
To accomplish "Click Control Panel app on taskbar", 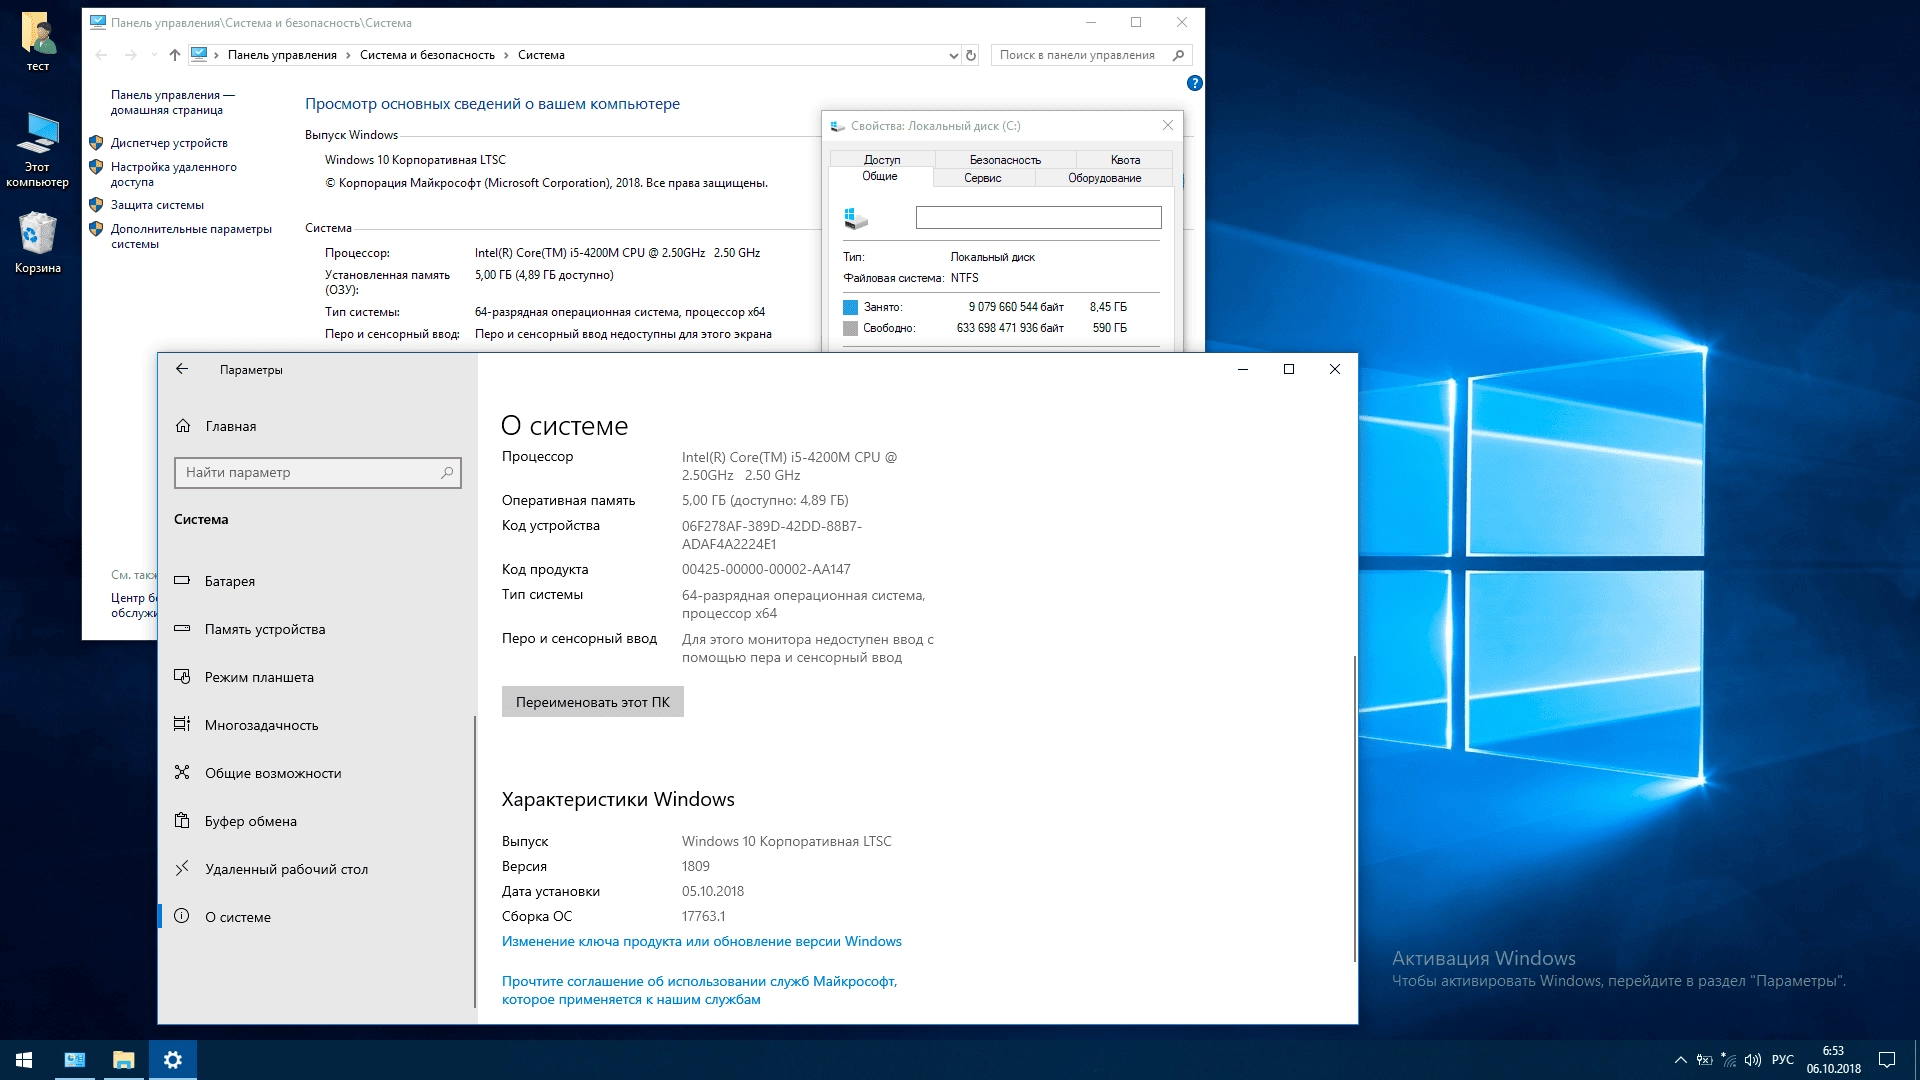I will coord(75,1060).
